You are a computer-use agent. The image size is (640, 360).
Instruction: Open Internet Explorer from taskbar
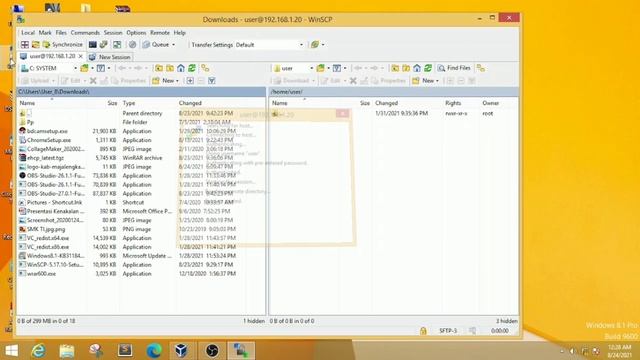pos(38,351)
